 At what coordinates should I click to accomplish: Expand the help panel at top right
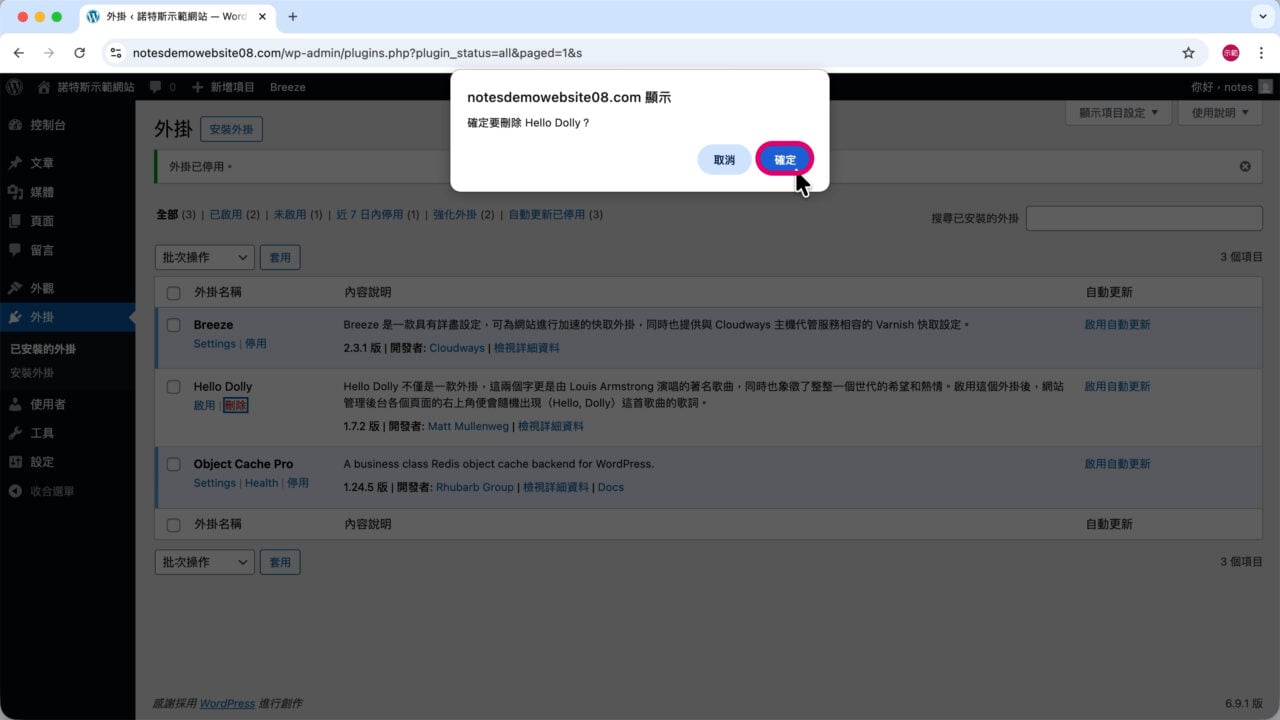pos(1220,113)
